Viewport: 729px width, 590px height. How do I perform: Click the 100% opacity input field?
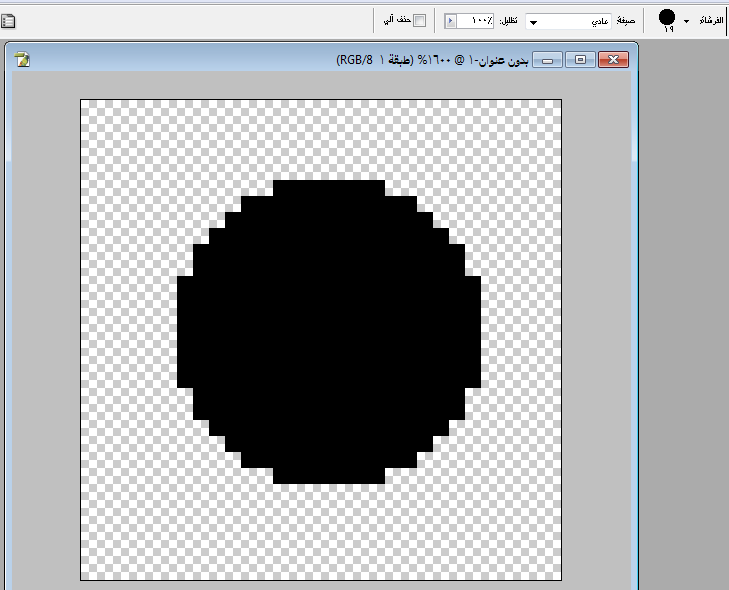[x=482, y=21]
